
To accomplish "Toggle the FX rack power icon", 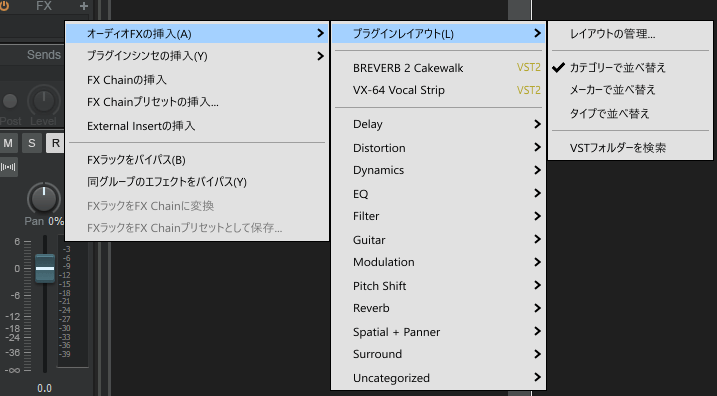I will pos(4,5).
